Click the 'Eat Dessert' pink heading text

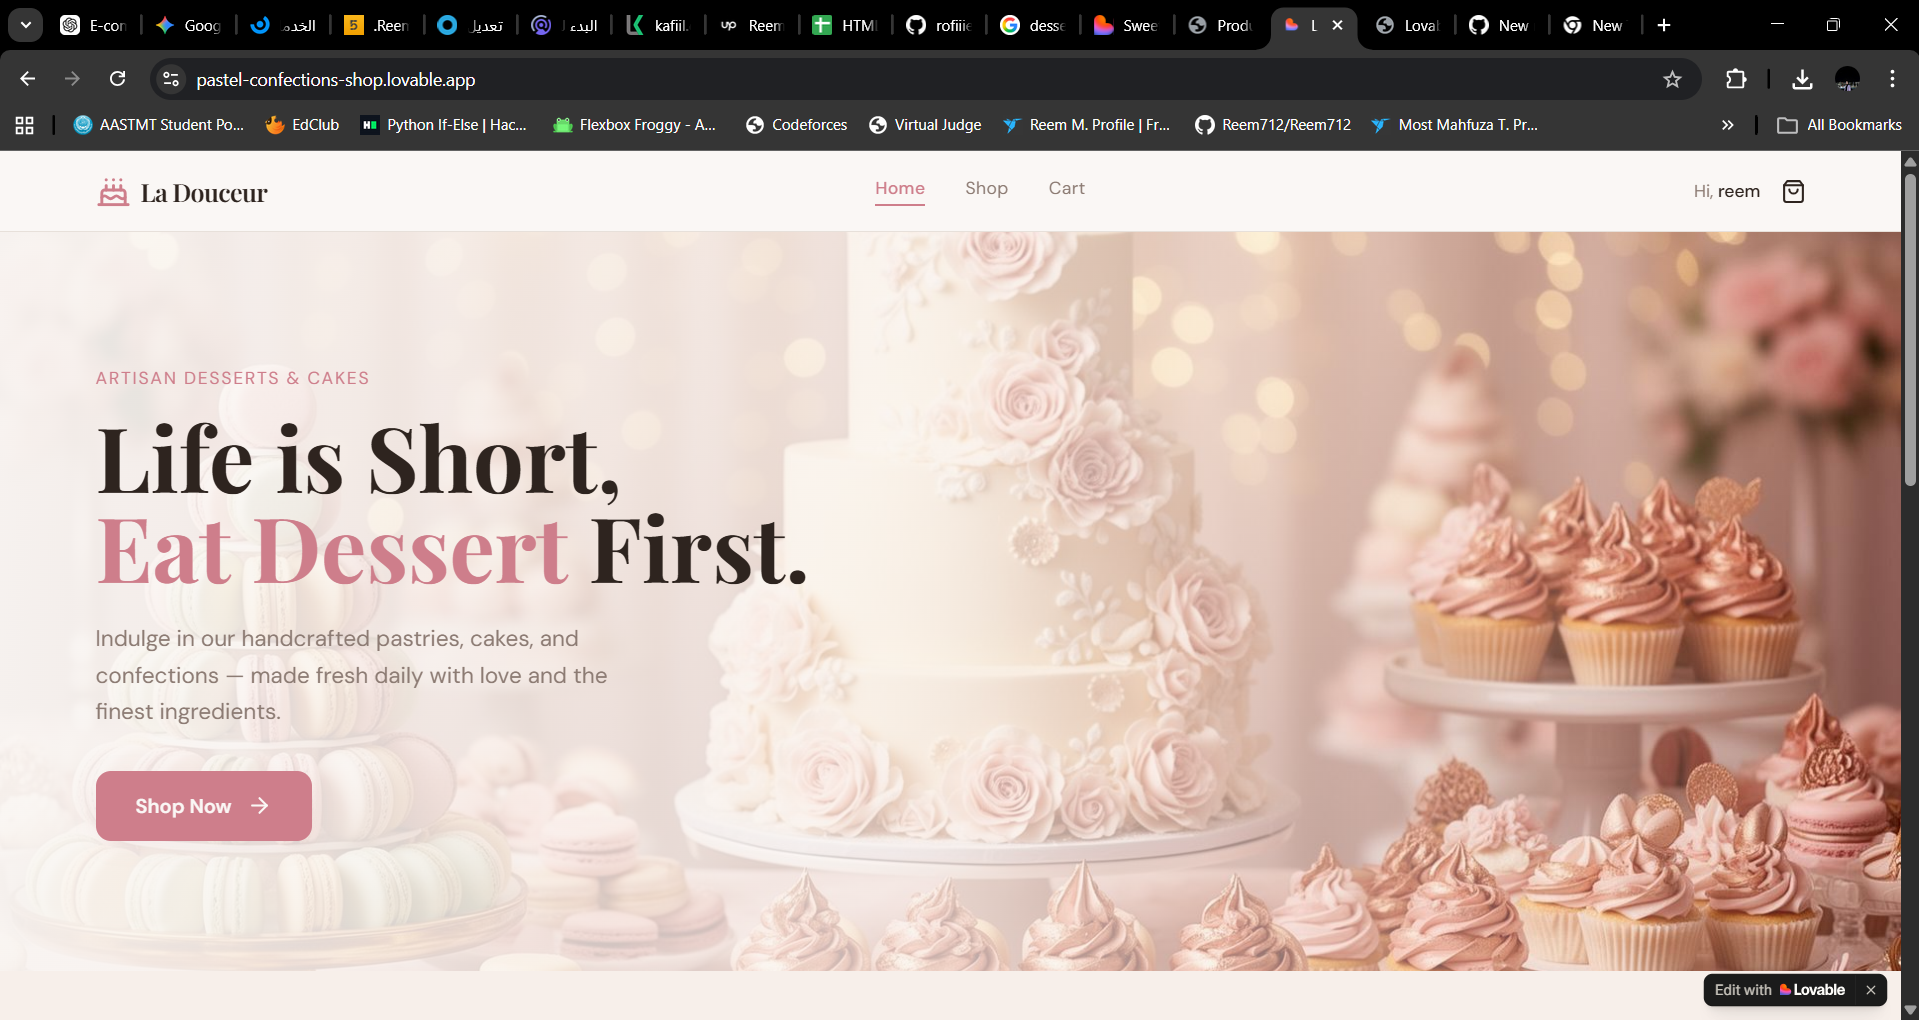click(332, 551)
